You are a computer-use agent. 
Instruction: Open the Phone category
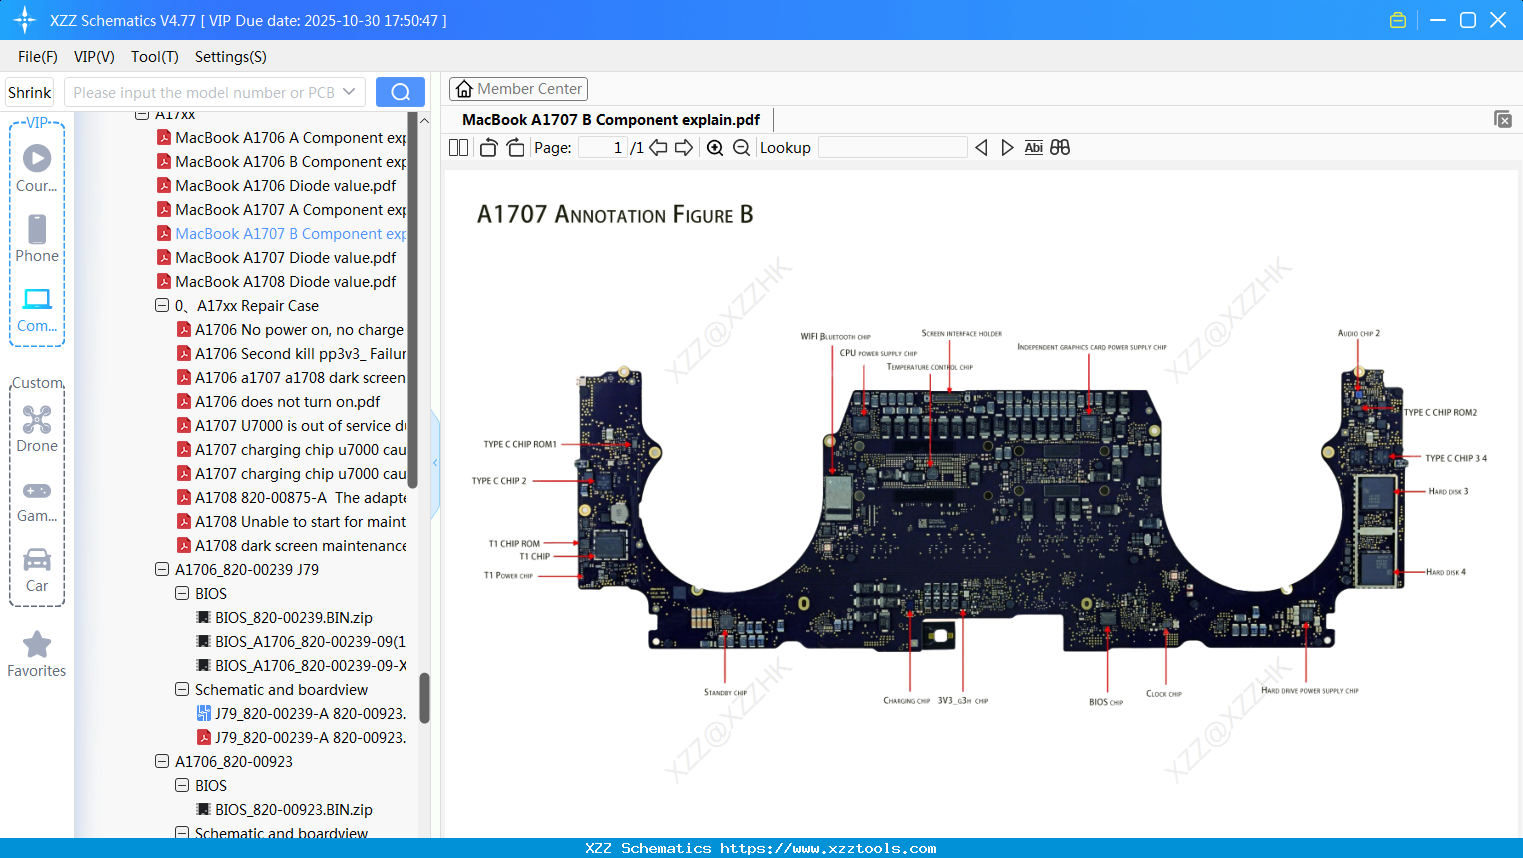(37, 239)
